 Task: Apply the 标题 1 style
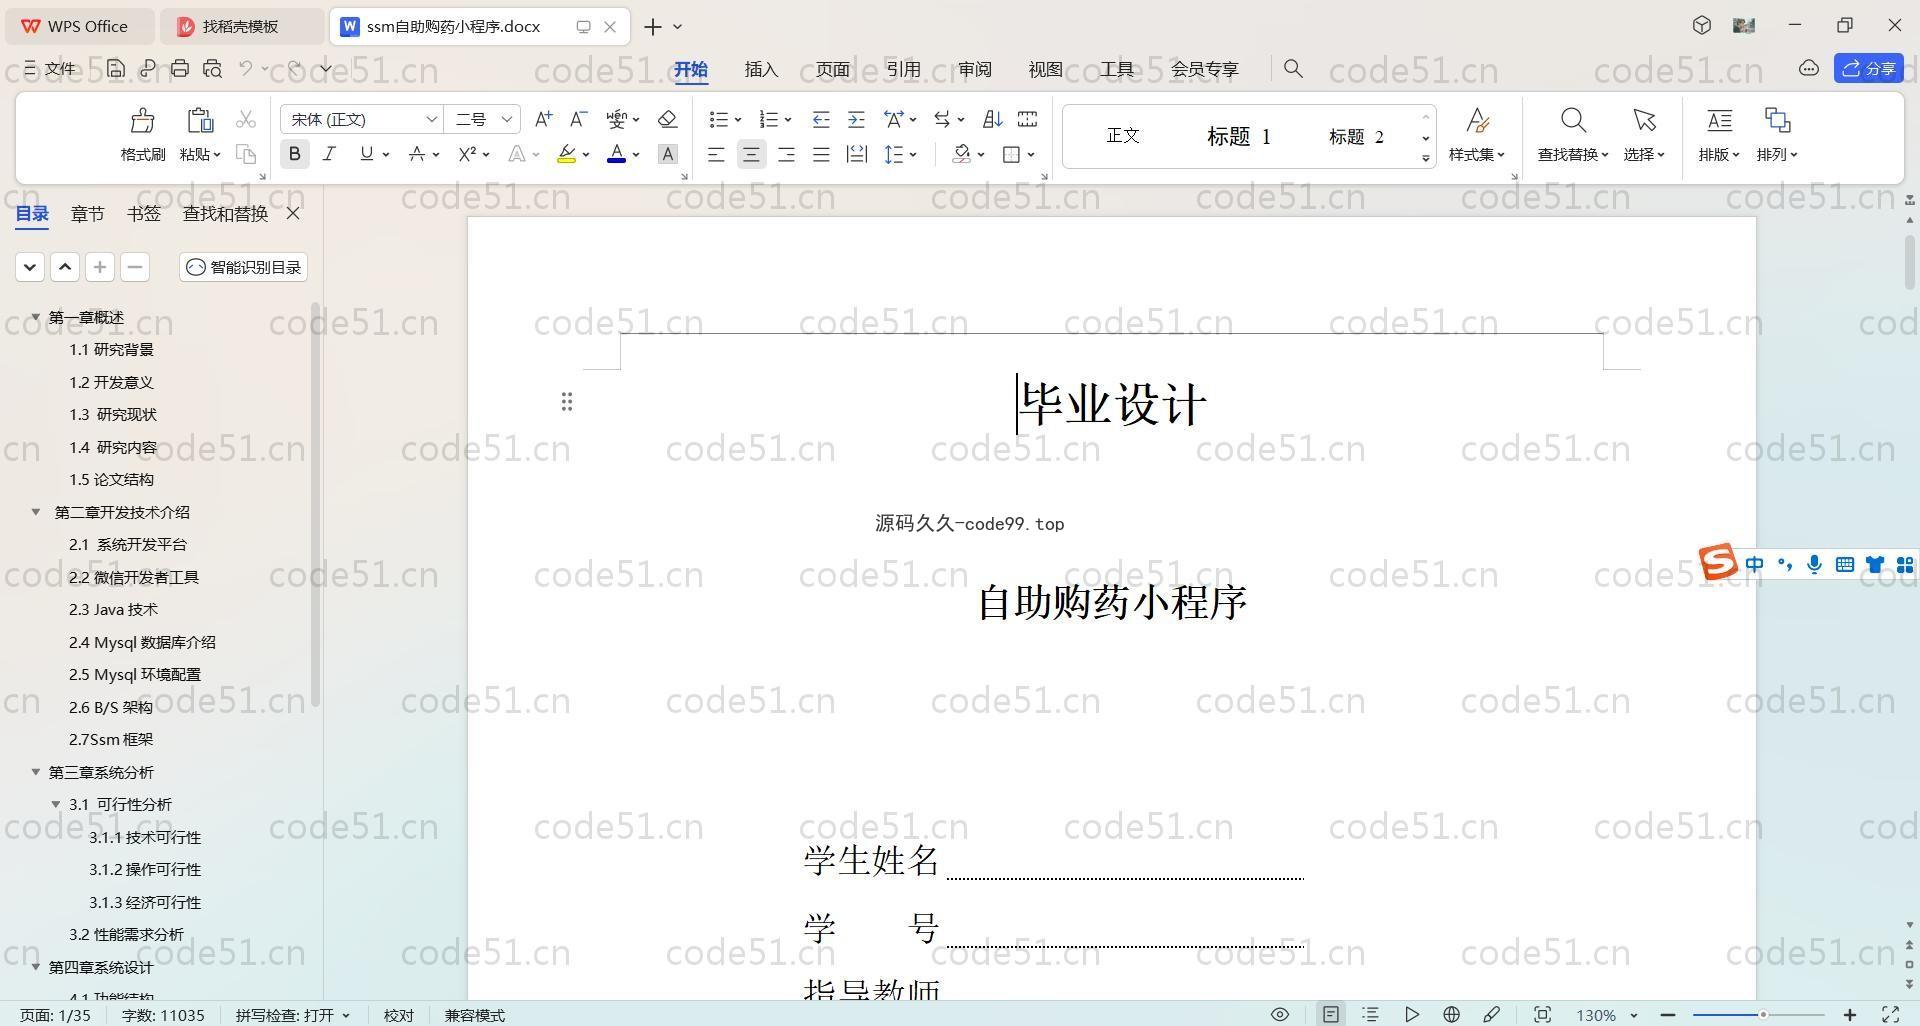tap(1238, 136)
